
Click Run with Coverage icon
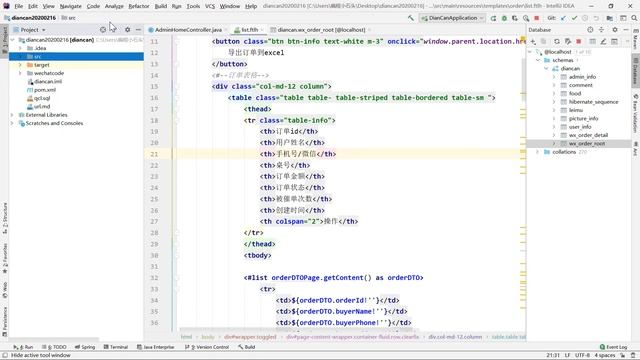[x=515, y=18]
